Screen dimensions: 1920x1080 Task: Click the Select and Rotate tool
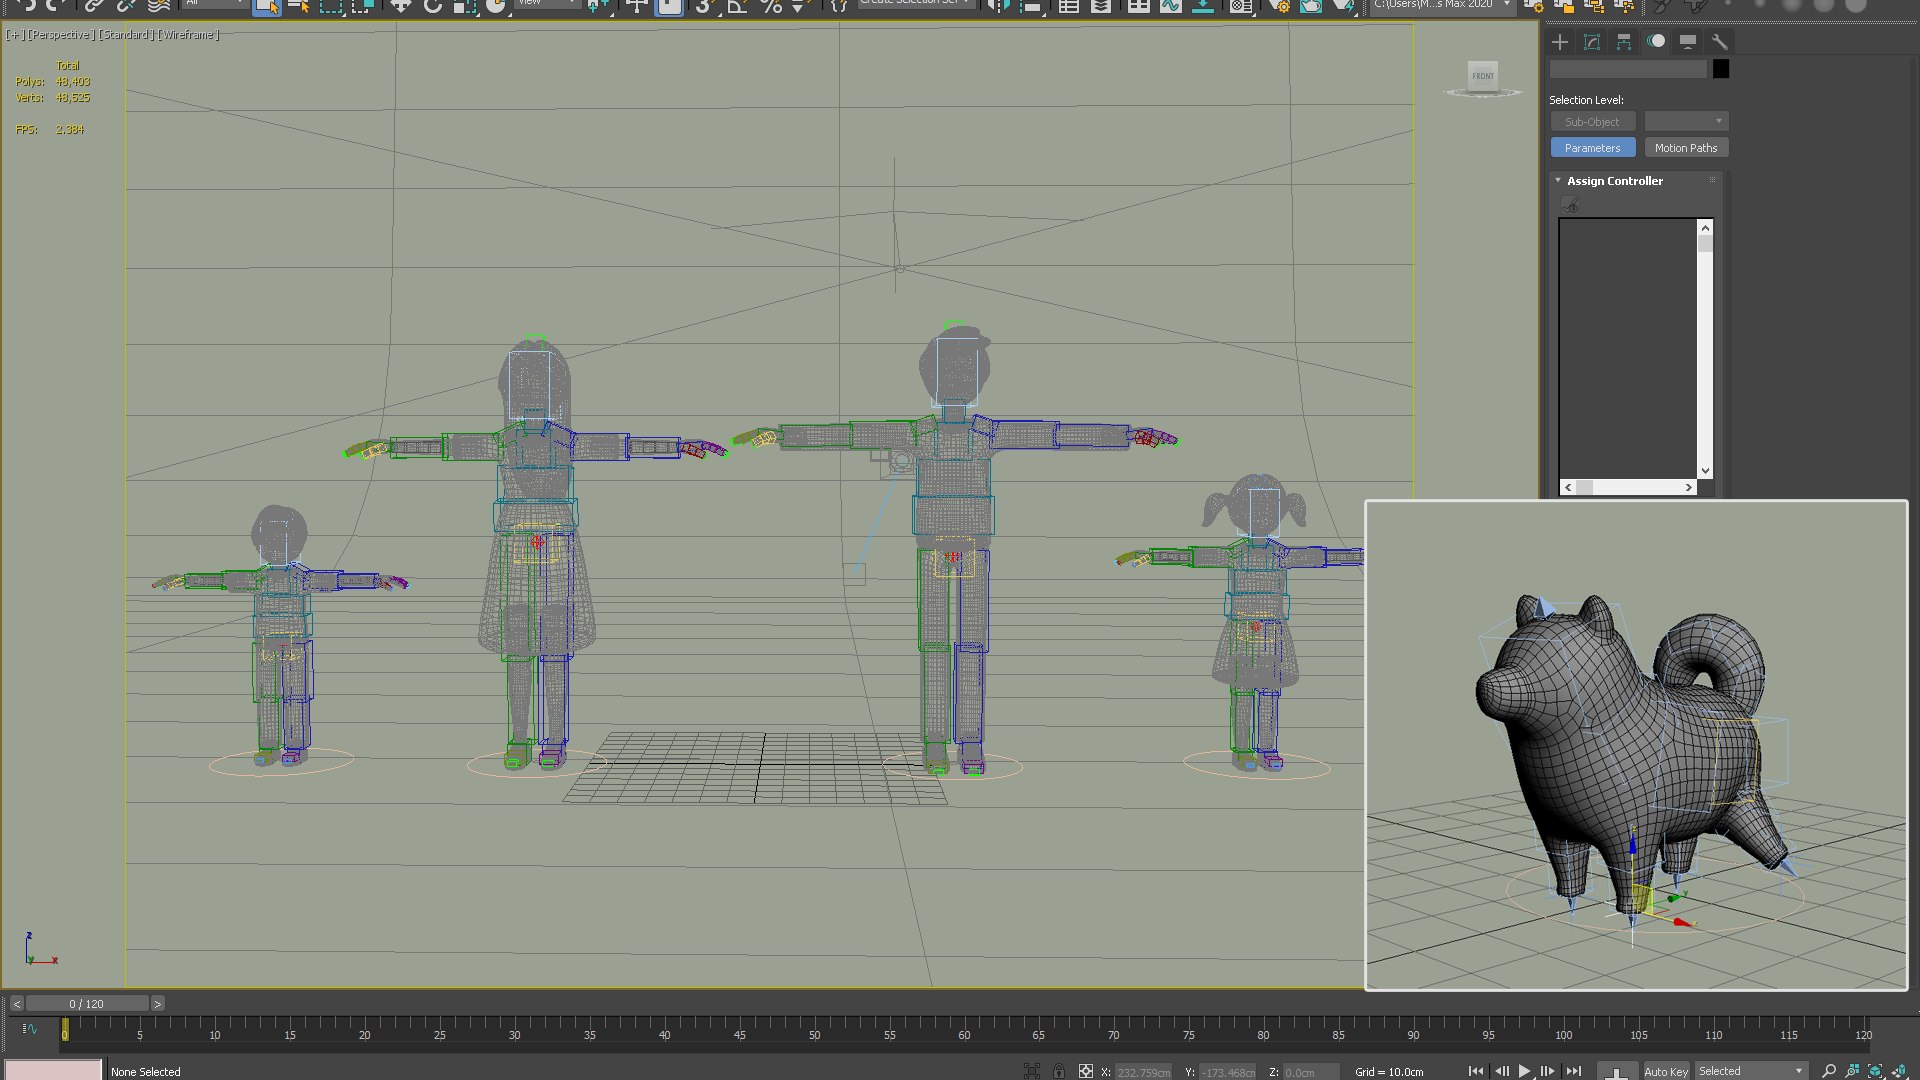[x=432, y=6]
